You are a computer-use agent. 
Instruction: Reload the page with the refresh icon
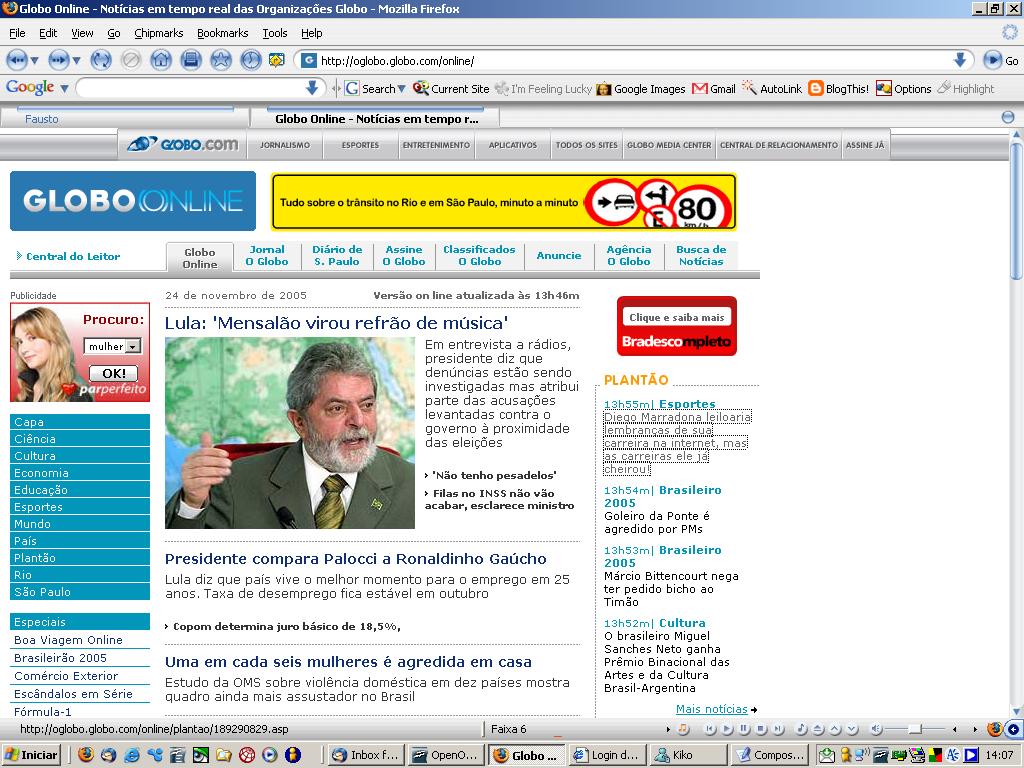point(101,60)
